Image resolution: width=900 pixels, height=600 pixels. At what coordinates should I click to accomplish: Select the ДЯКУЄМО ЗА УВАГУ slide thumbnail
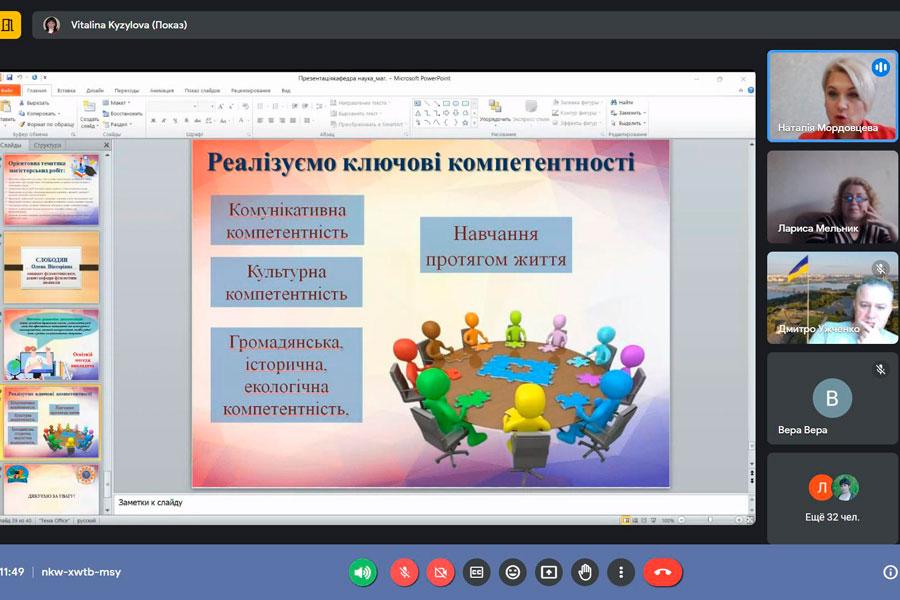51,488
